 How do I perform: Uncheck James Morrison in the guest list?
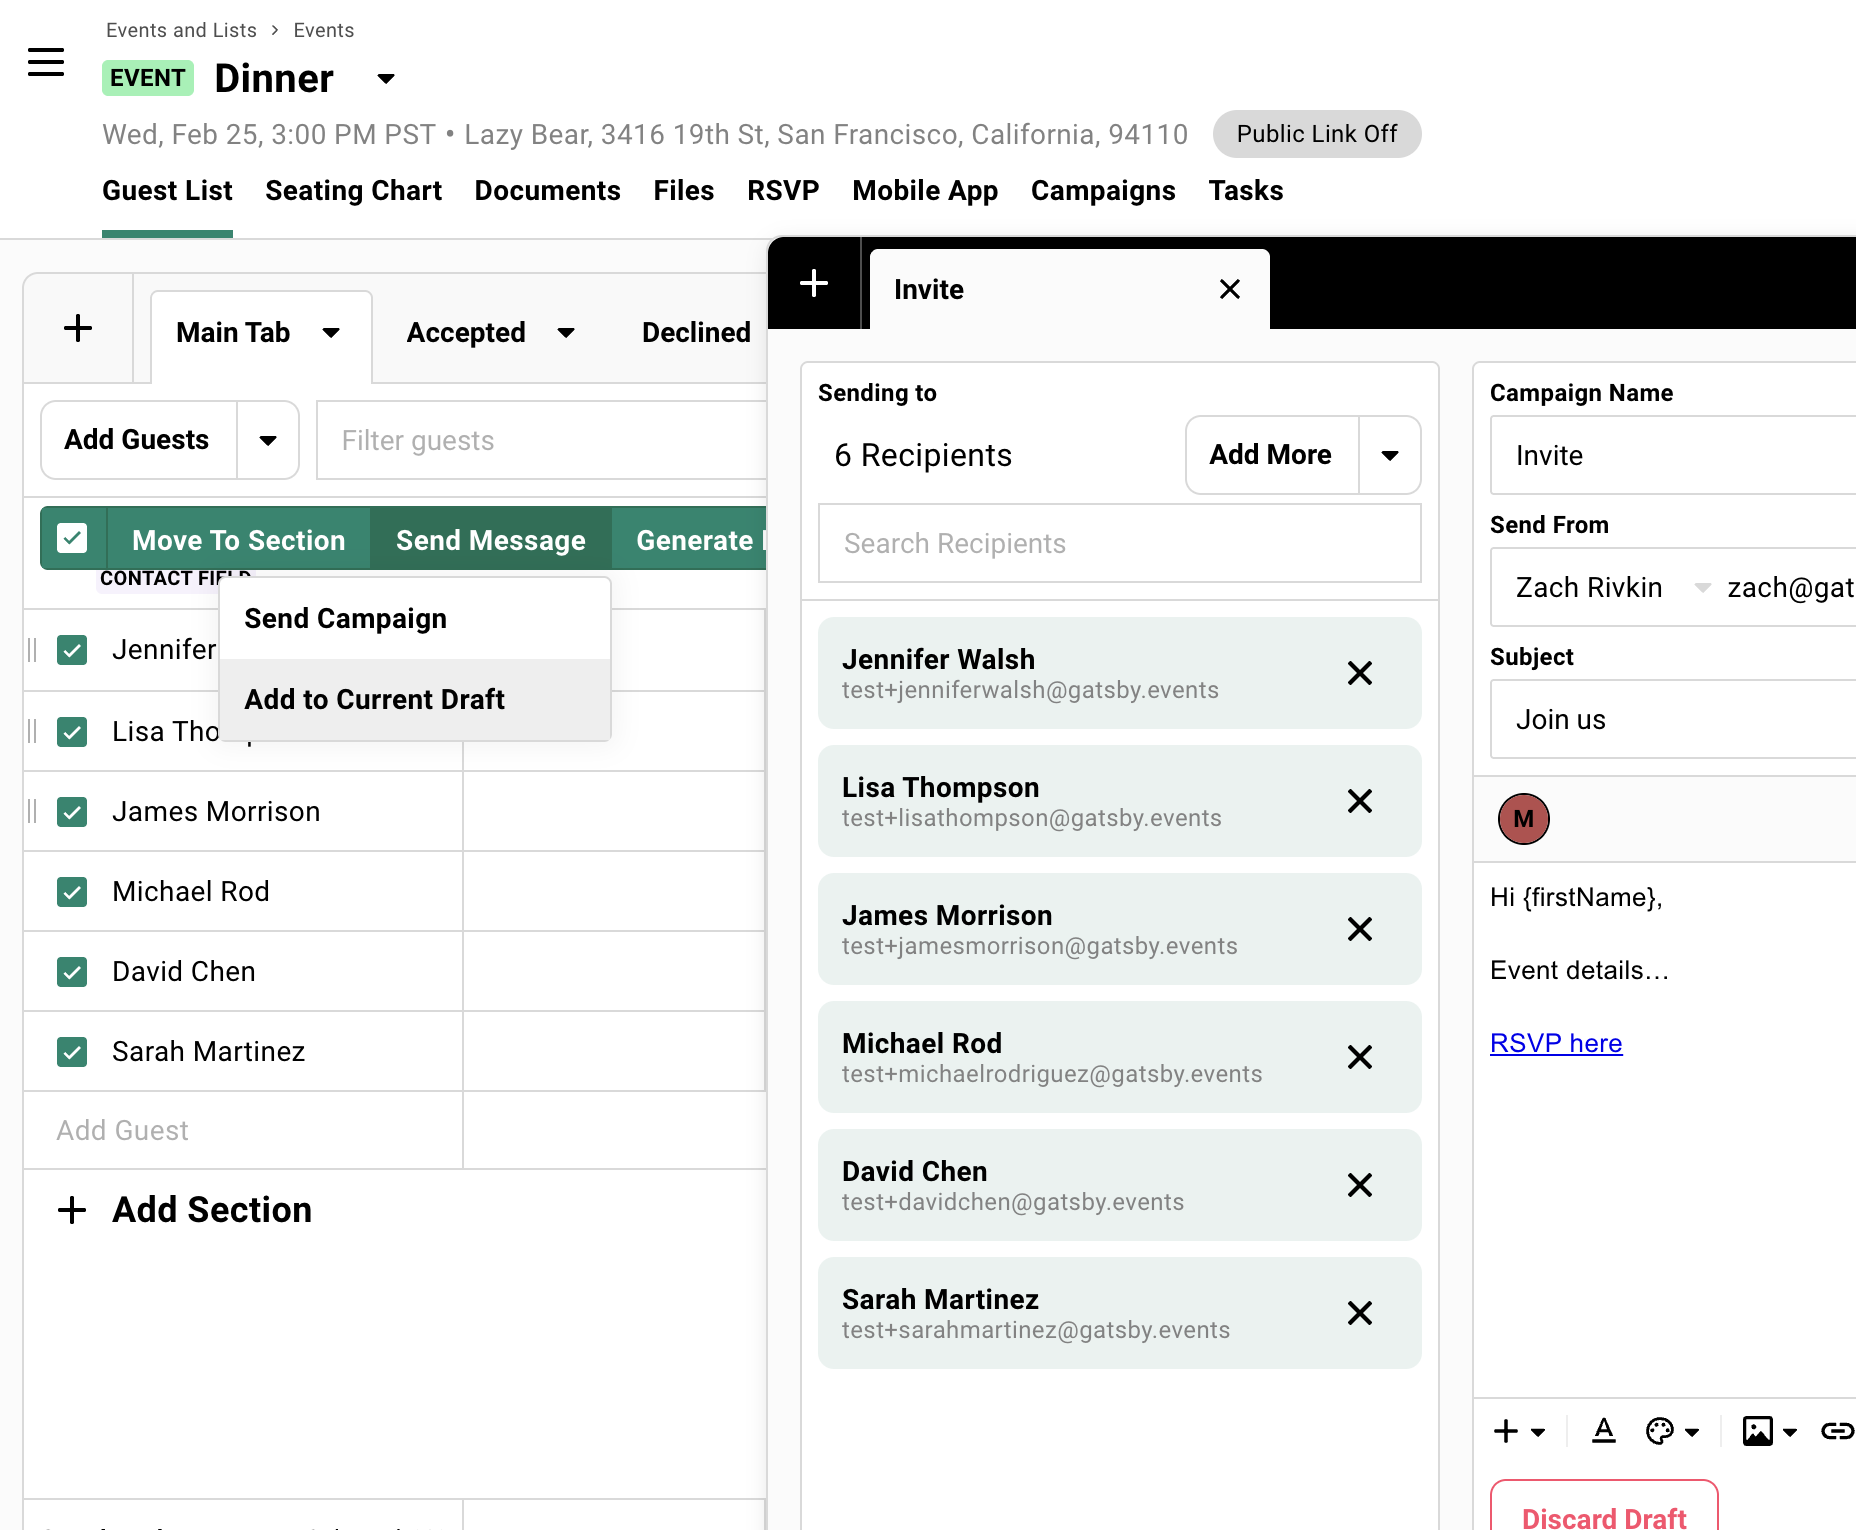pos(72,811)
